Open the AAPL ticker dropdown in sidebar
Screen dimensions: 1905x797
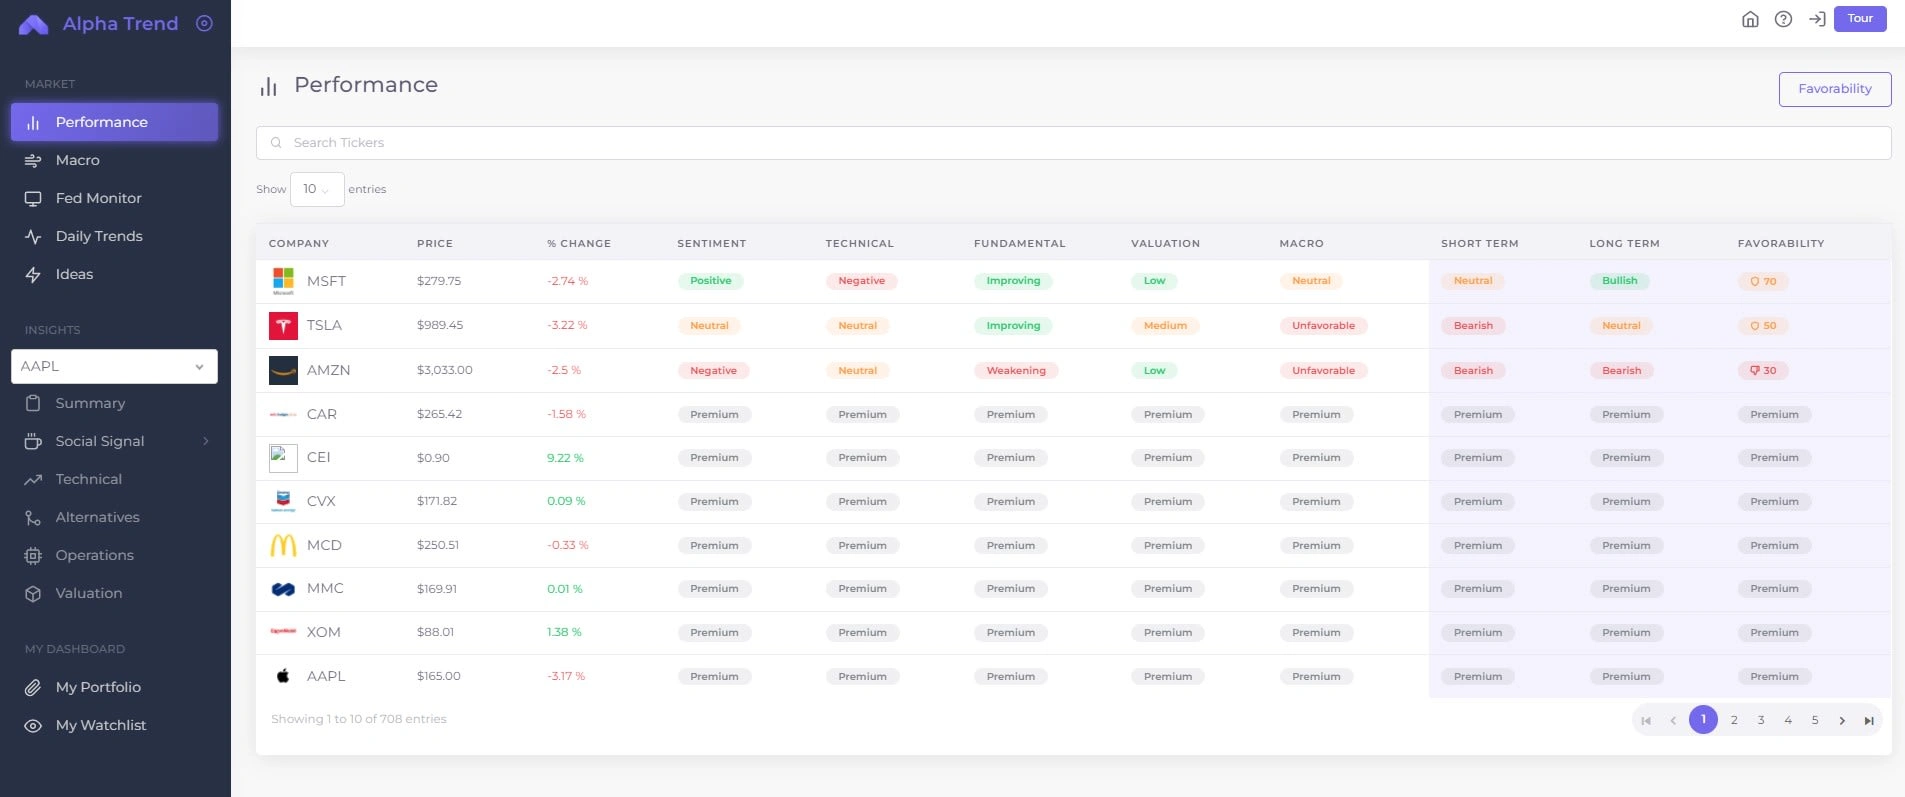[114, 366]
